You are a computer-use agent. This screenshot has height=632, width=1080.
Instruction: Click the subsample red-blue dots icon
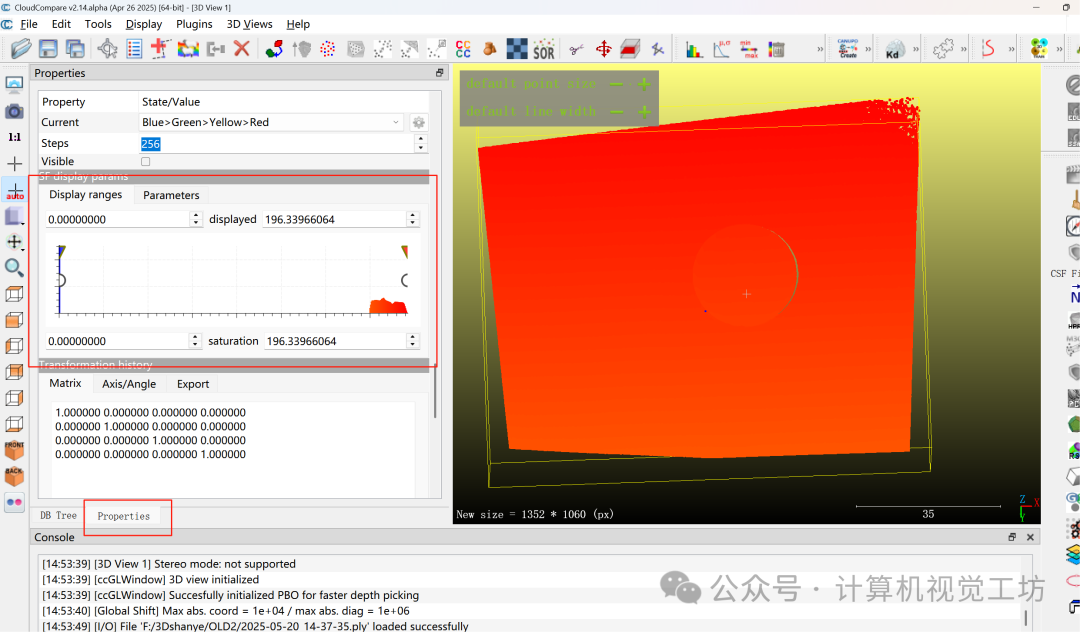[x=328, y=49]
